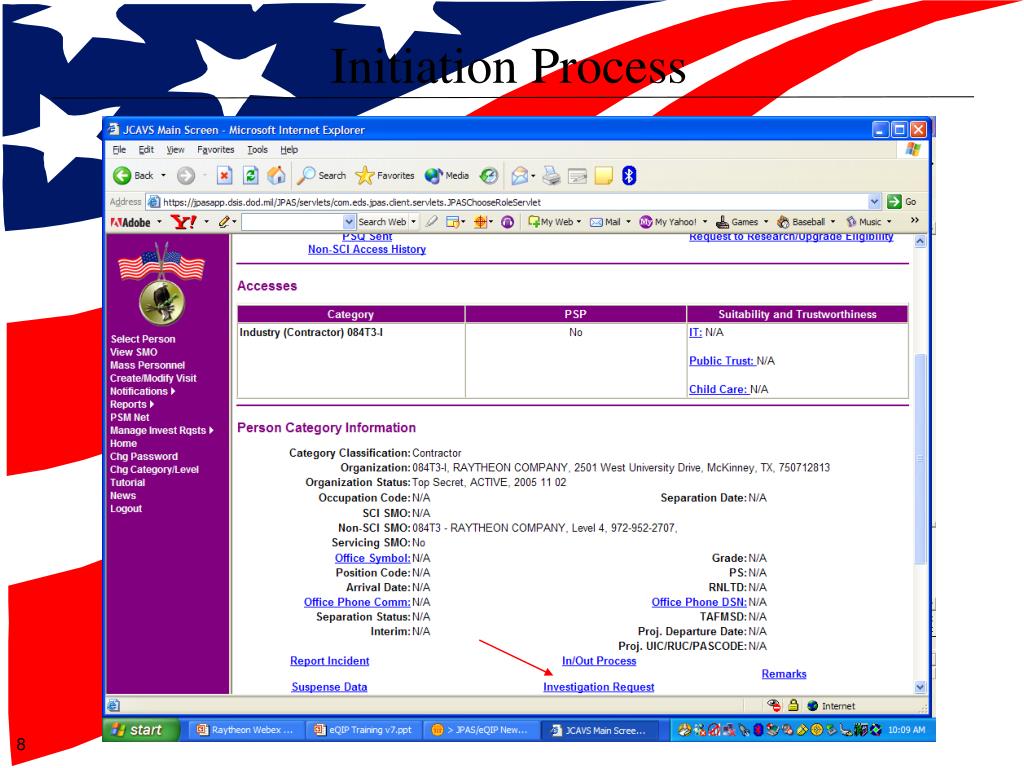The width and height of the screenshot is (1024, 768).
Task: Open the Favorites menu
Action: coord(216,150)
